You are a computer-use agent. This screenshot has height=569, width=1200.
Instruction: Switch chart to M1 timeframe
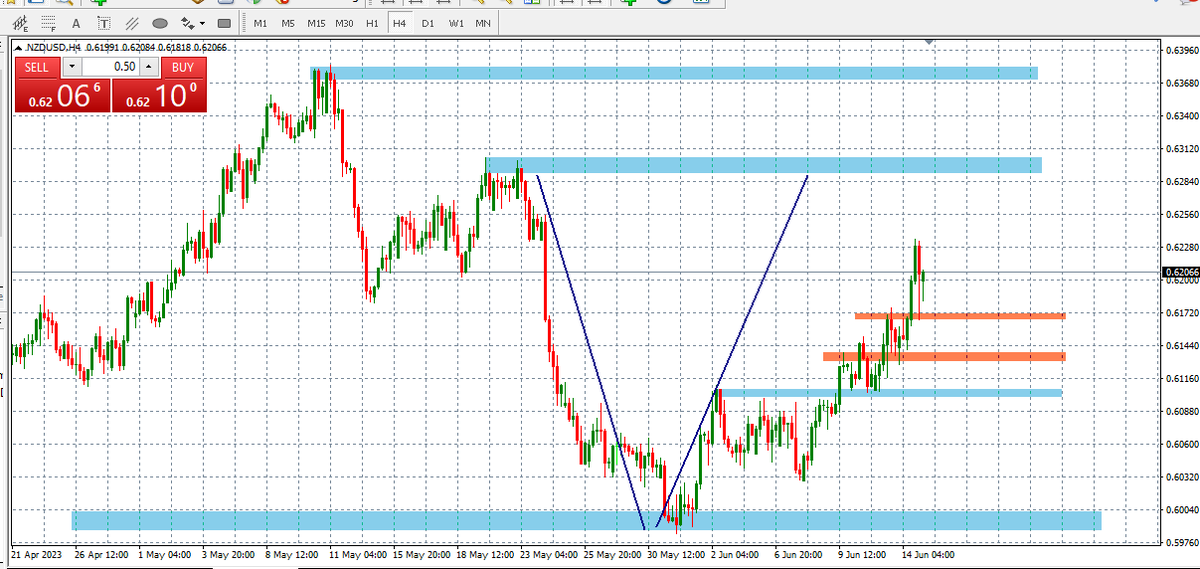tap(260, 23)
